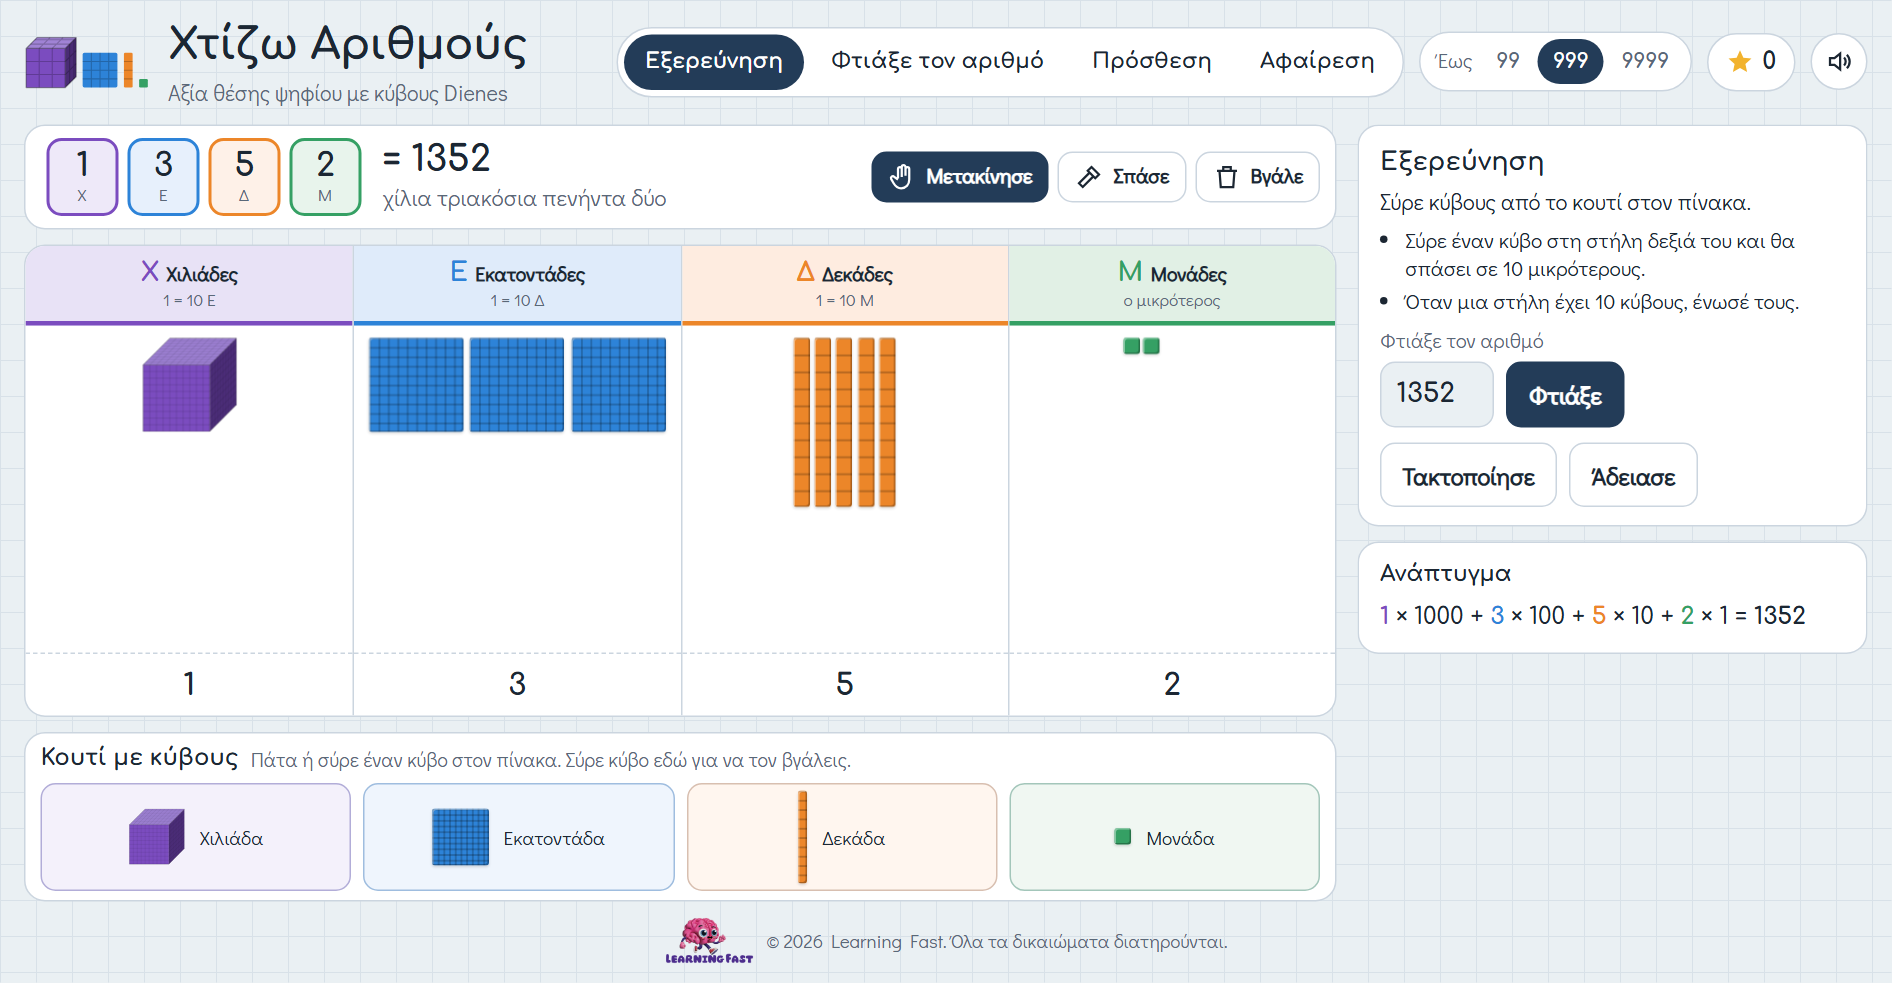Click the Dienes blocks app logo
The width and height of the screenshot is (1892, 983).
pyautogui.click(x=87, y=63)
